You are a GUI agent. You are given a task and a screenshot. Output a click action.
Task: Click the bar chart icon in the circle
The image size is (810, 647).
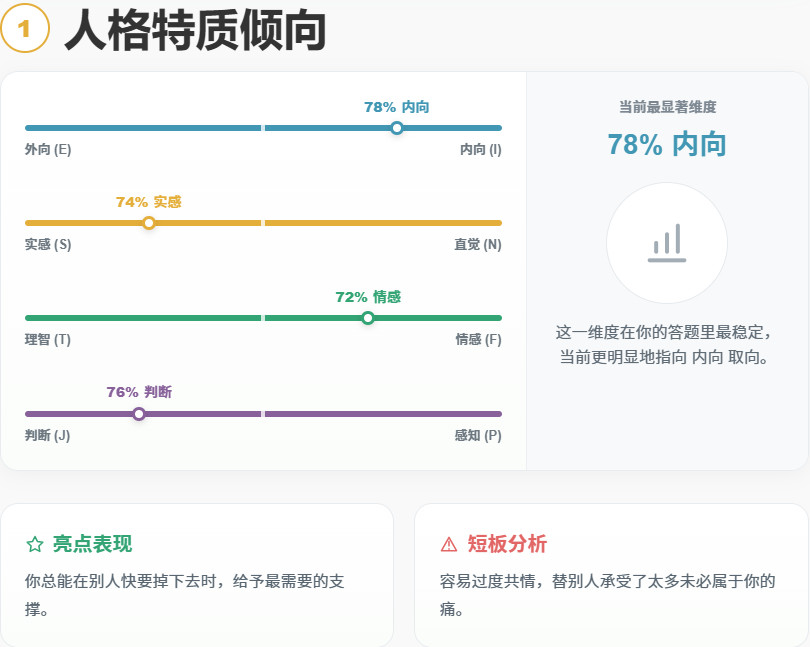pos(667,243)
